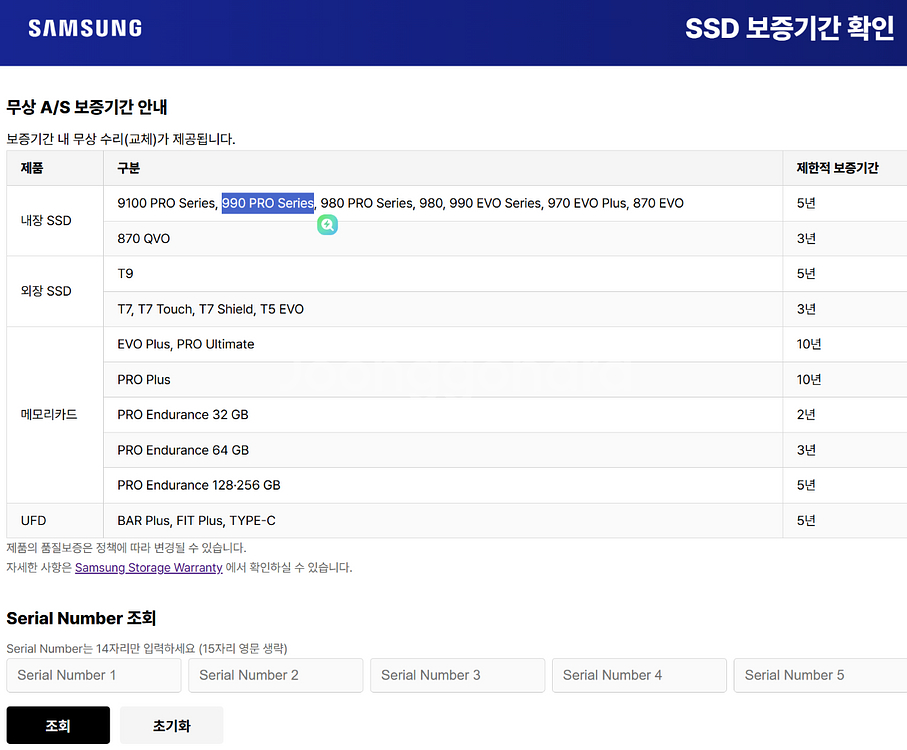This screenshot has width=907, height=750.
Task: Open the Samsung Storage Warranty link
Action: pyautogui.click(x=148, y=567)
